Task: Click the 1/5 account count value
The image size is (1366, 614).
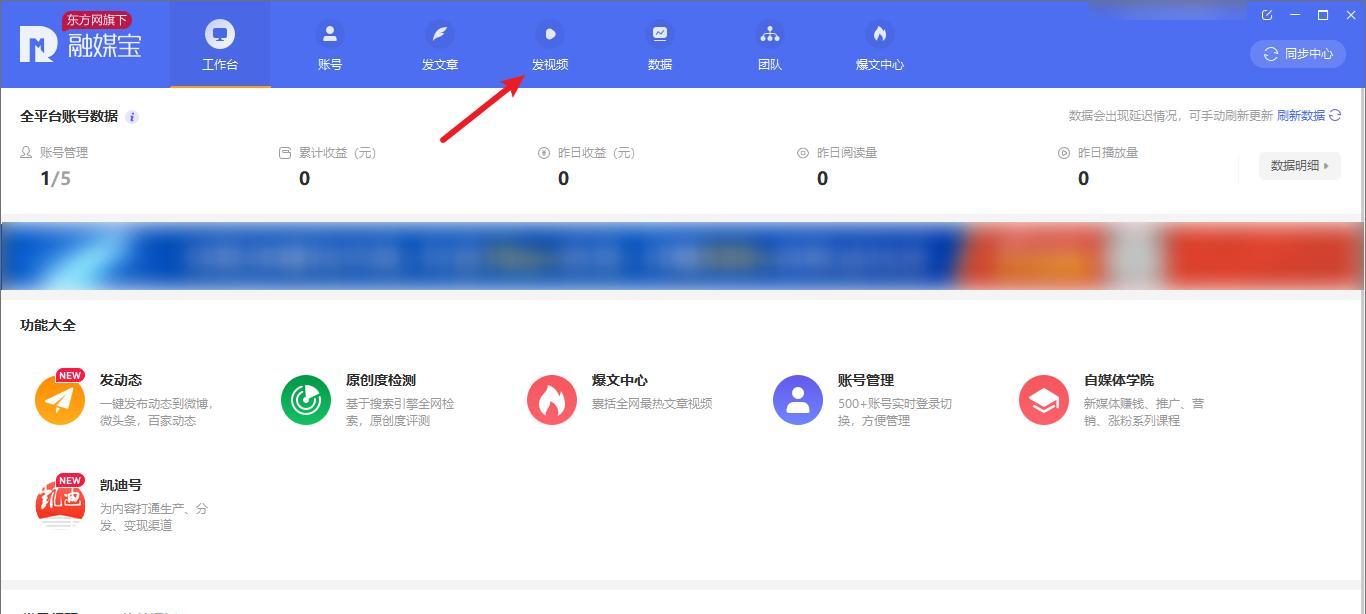Action: coord(55,179)
